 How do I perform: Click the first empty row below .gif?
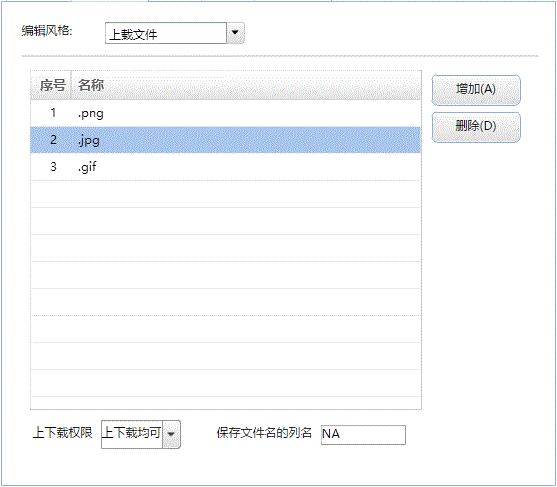(x=226, y=194)
